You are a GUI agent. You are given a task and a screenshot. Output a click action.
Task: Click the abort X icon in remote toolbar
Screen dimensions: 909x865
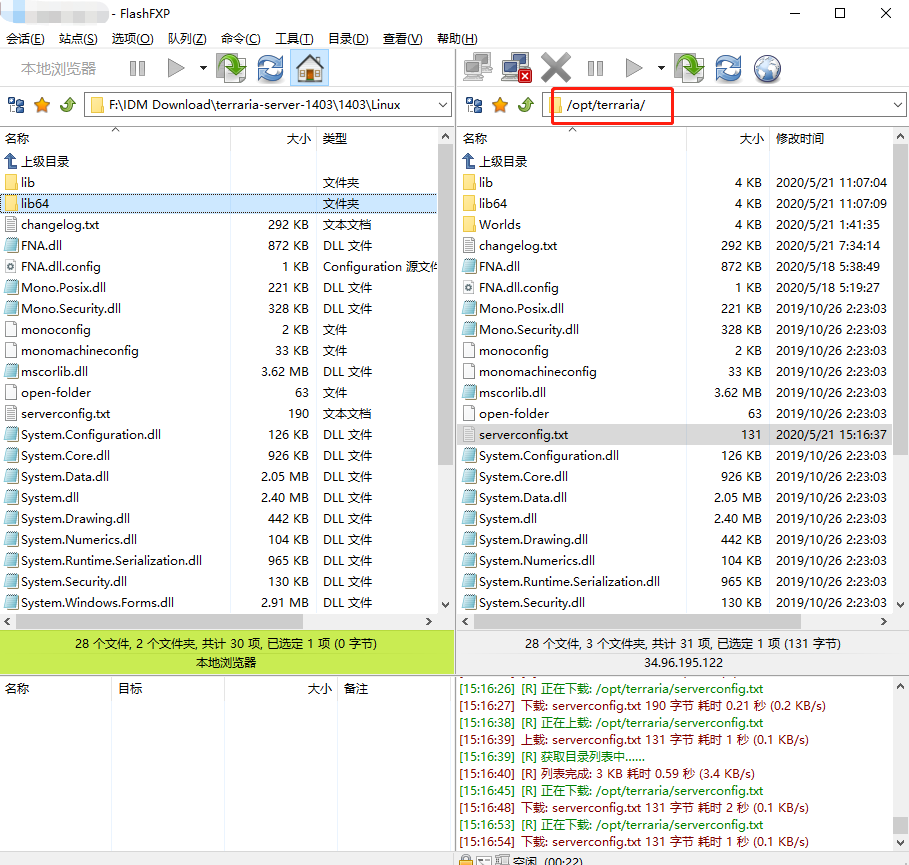pyautogui.click(x=555, y=68)
